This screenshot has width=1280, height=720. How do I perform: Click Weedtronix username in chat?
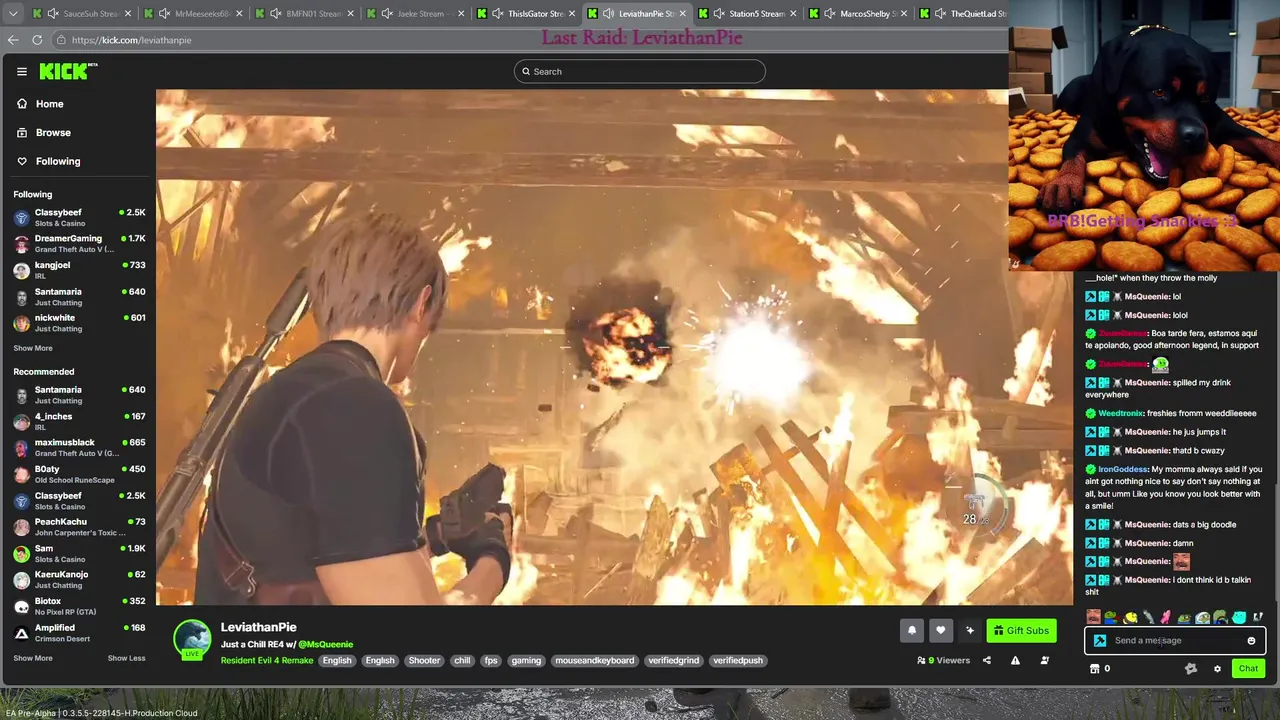1121,413
